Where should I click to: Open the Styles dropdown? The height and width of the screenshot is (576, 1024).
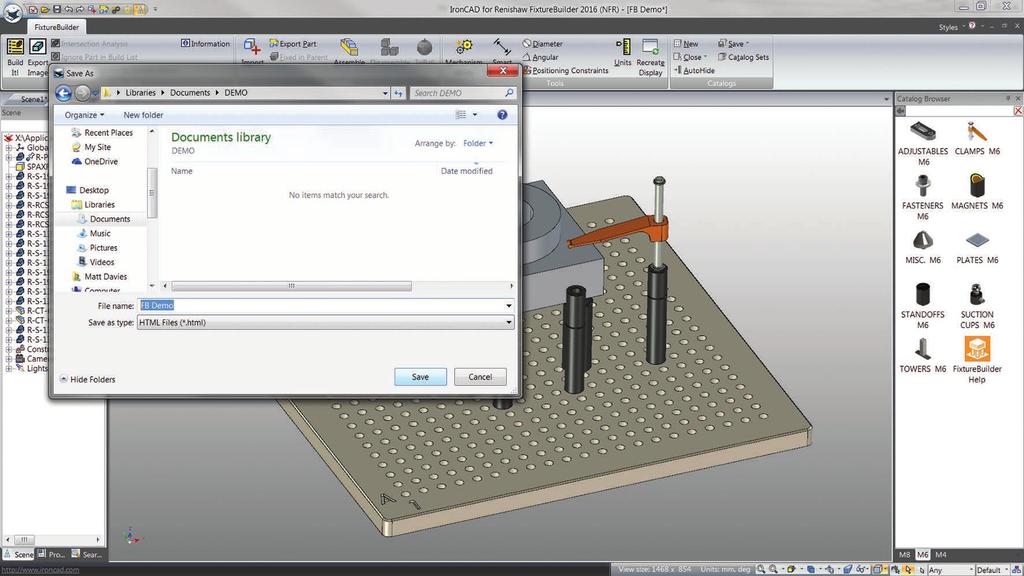coord(951,27)
